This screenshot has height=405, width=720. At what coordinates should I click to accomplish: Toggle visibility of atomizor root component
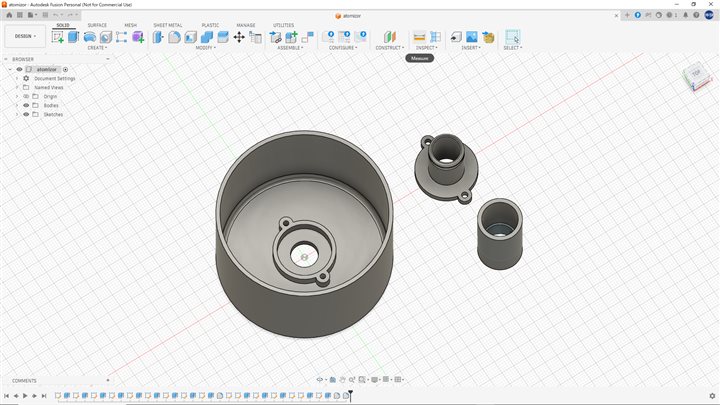coord(19,69)
